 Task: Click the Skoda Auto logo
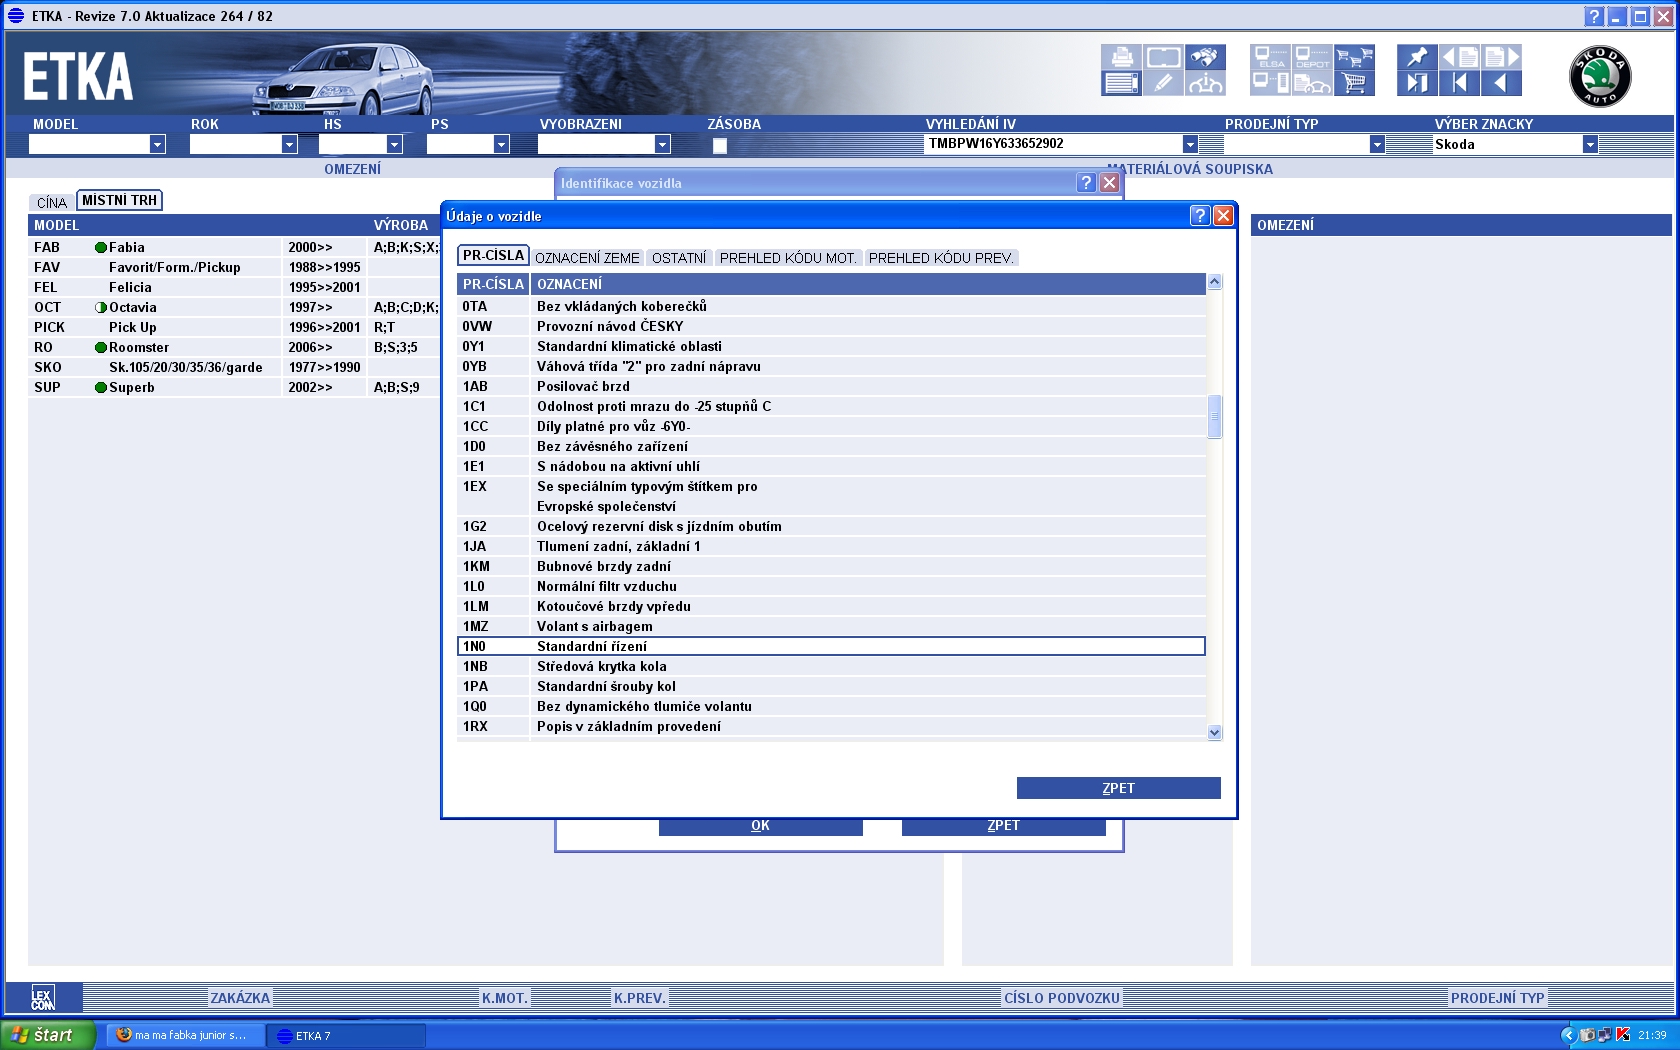pos(1600,76)
